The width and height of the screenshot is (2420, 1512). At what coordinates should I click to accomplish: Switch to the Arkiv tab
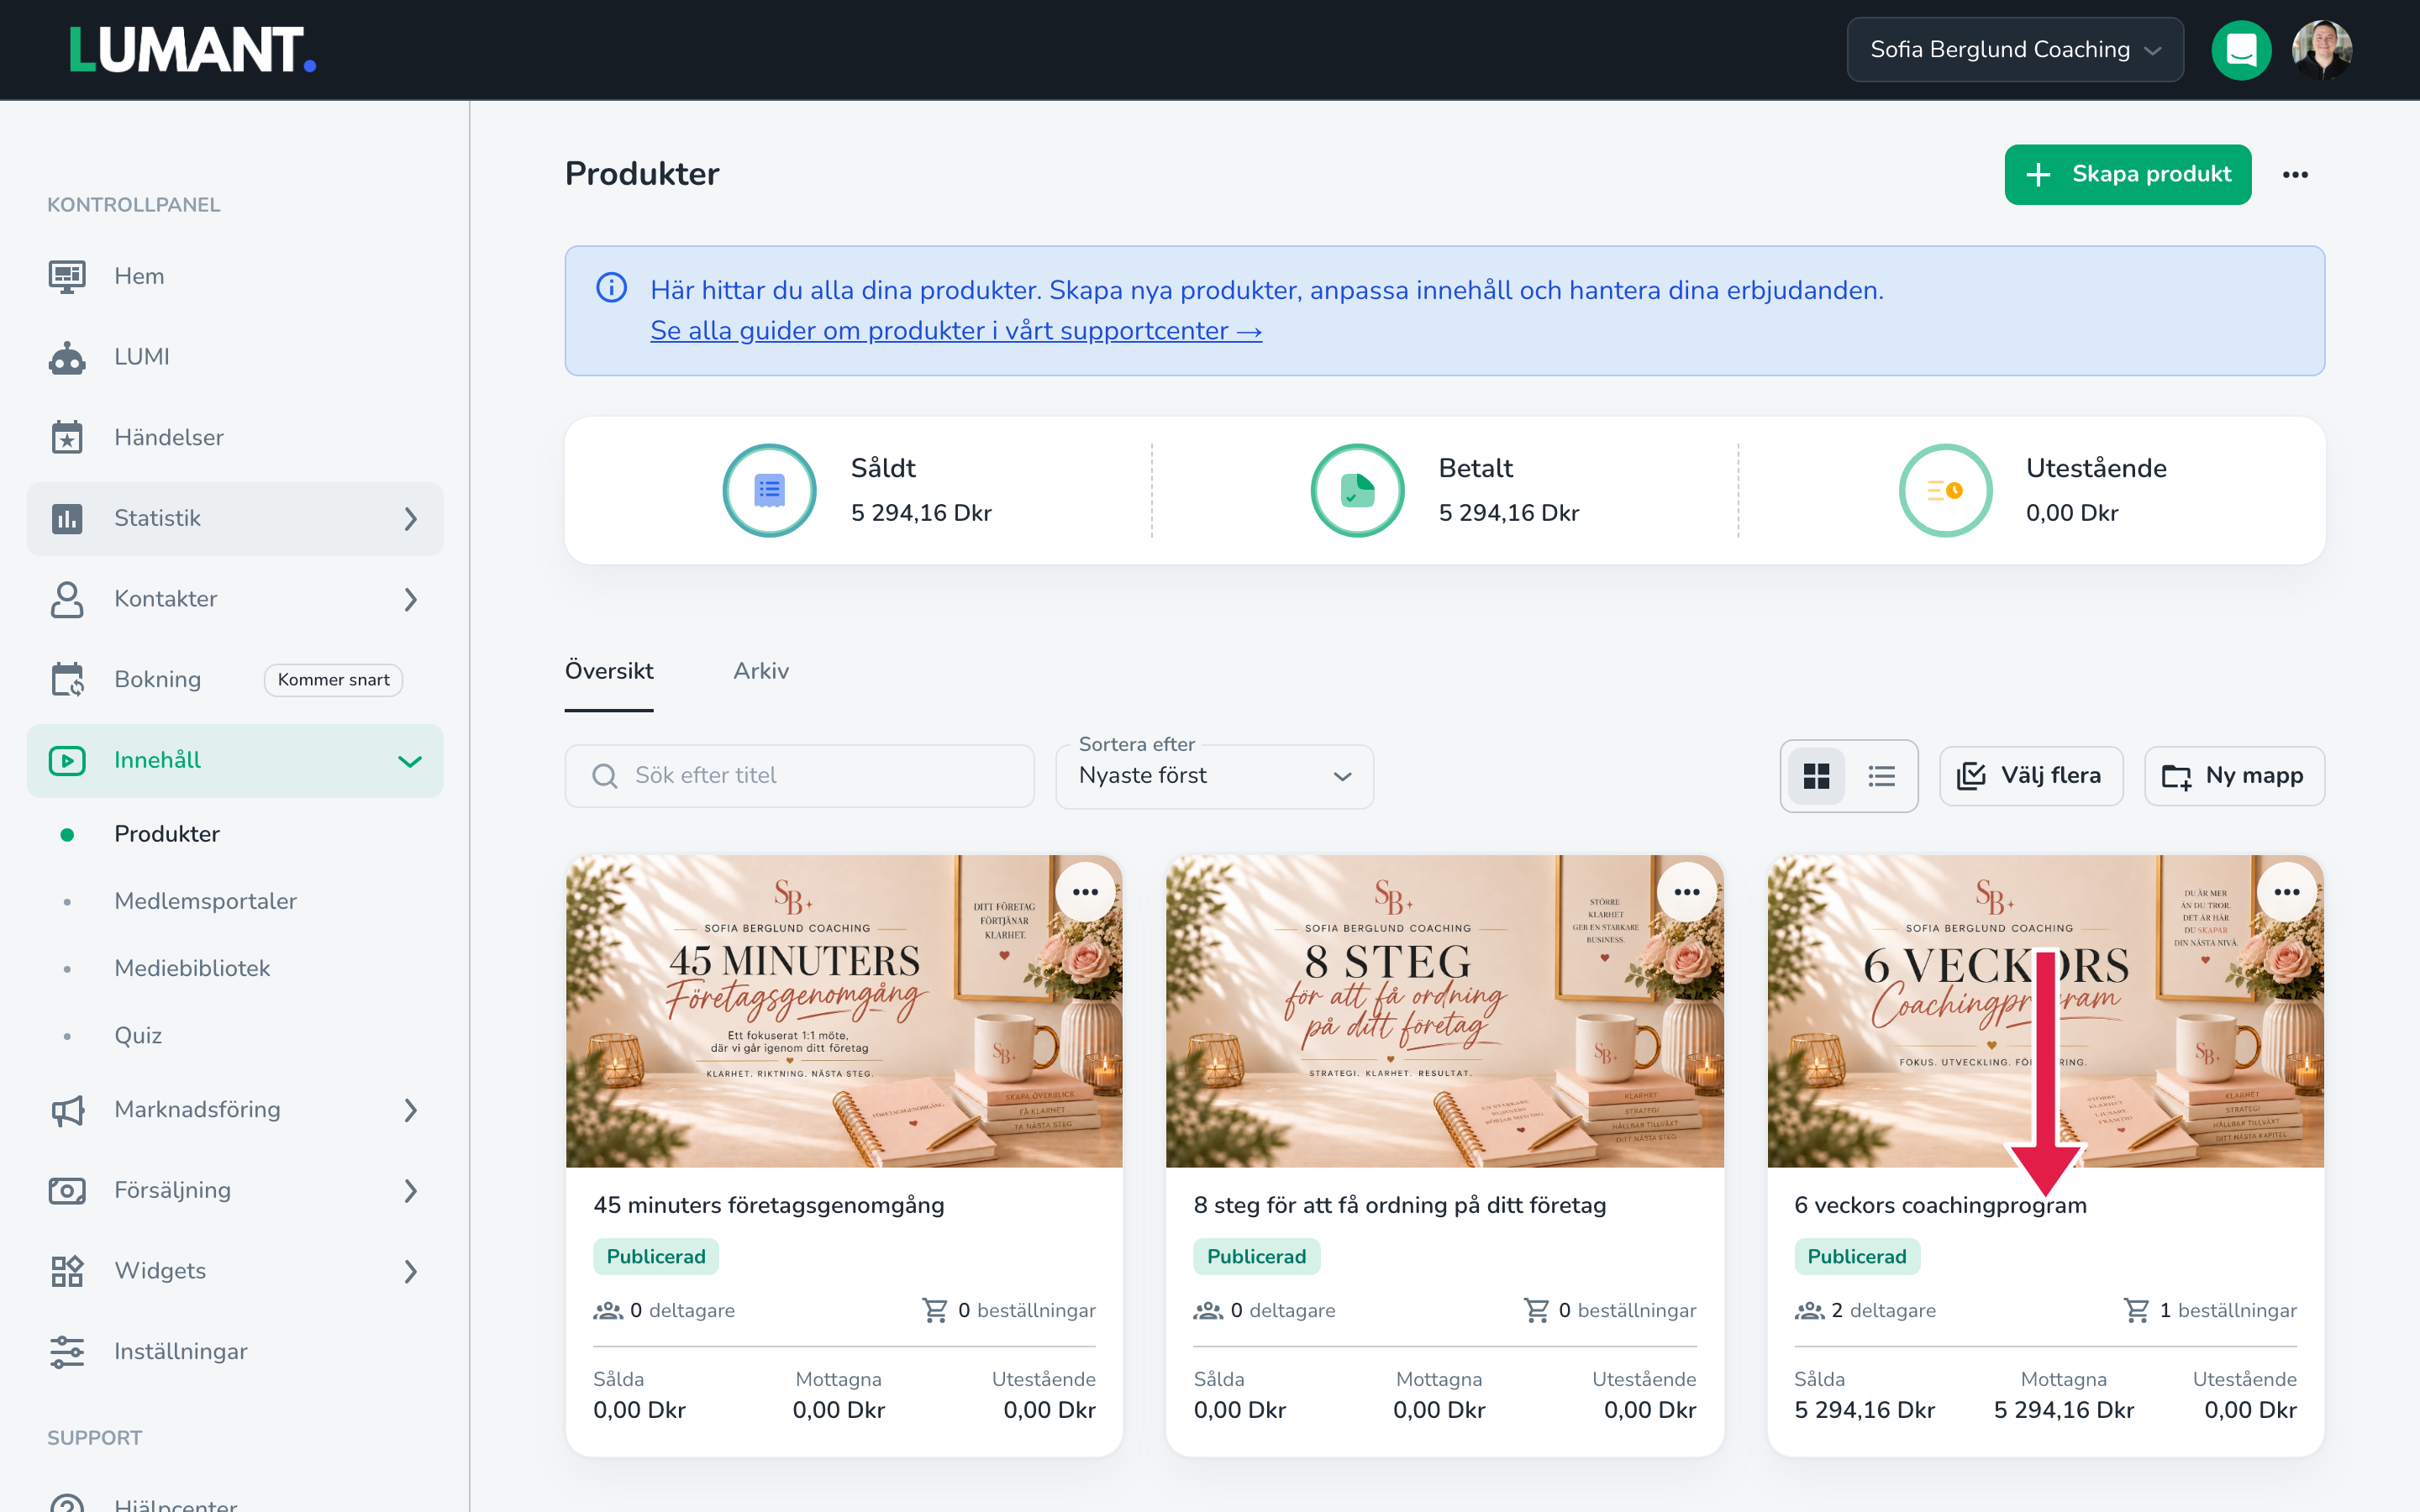pyautogui.click(x=761, y=671)
